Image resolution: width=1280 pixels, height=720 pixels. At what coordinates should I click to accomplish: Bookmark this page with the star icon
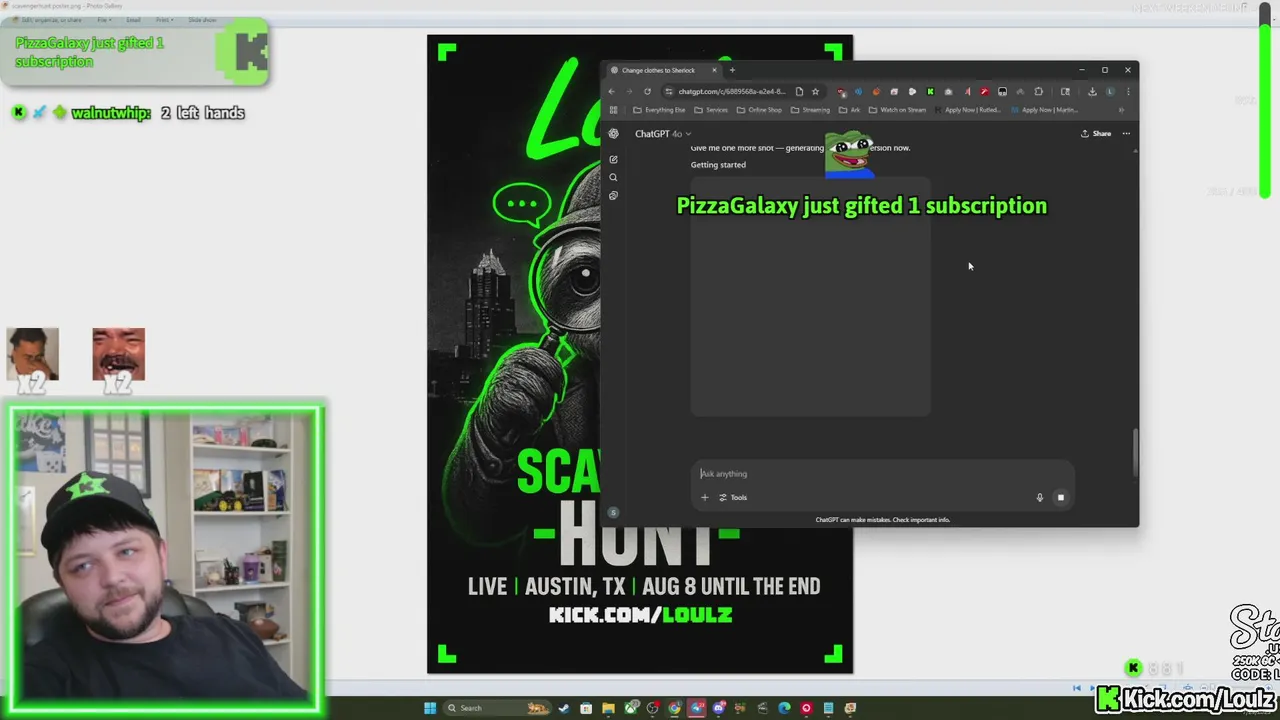tap(815, 92)
